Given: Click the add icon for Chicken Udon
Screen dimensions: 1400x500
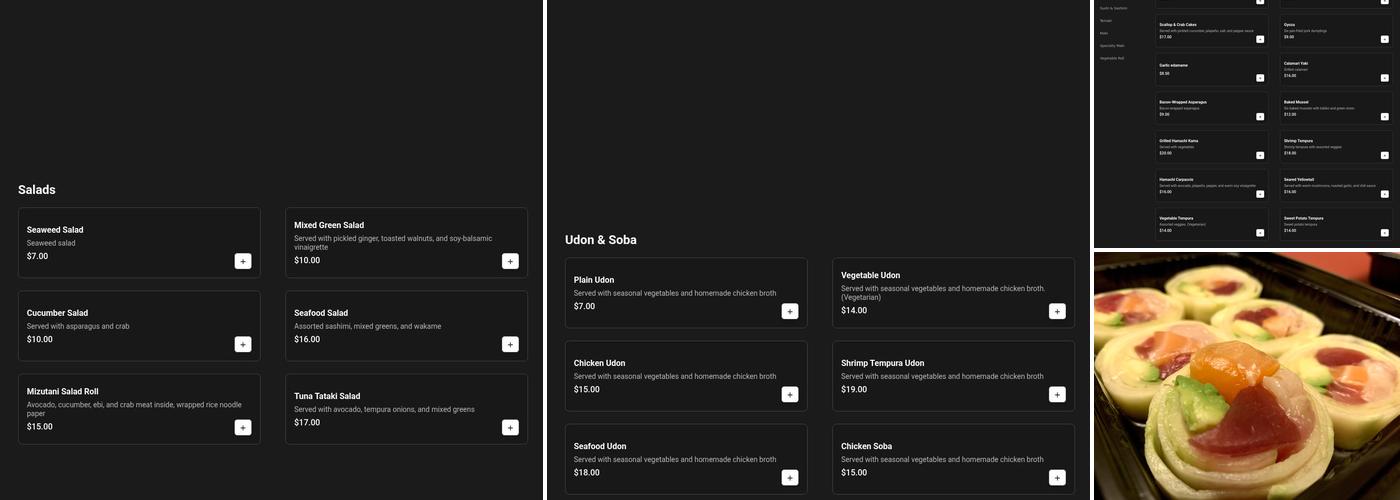Looking at the screenshot, I should [790, 394].
